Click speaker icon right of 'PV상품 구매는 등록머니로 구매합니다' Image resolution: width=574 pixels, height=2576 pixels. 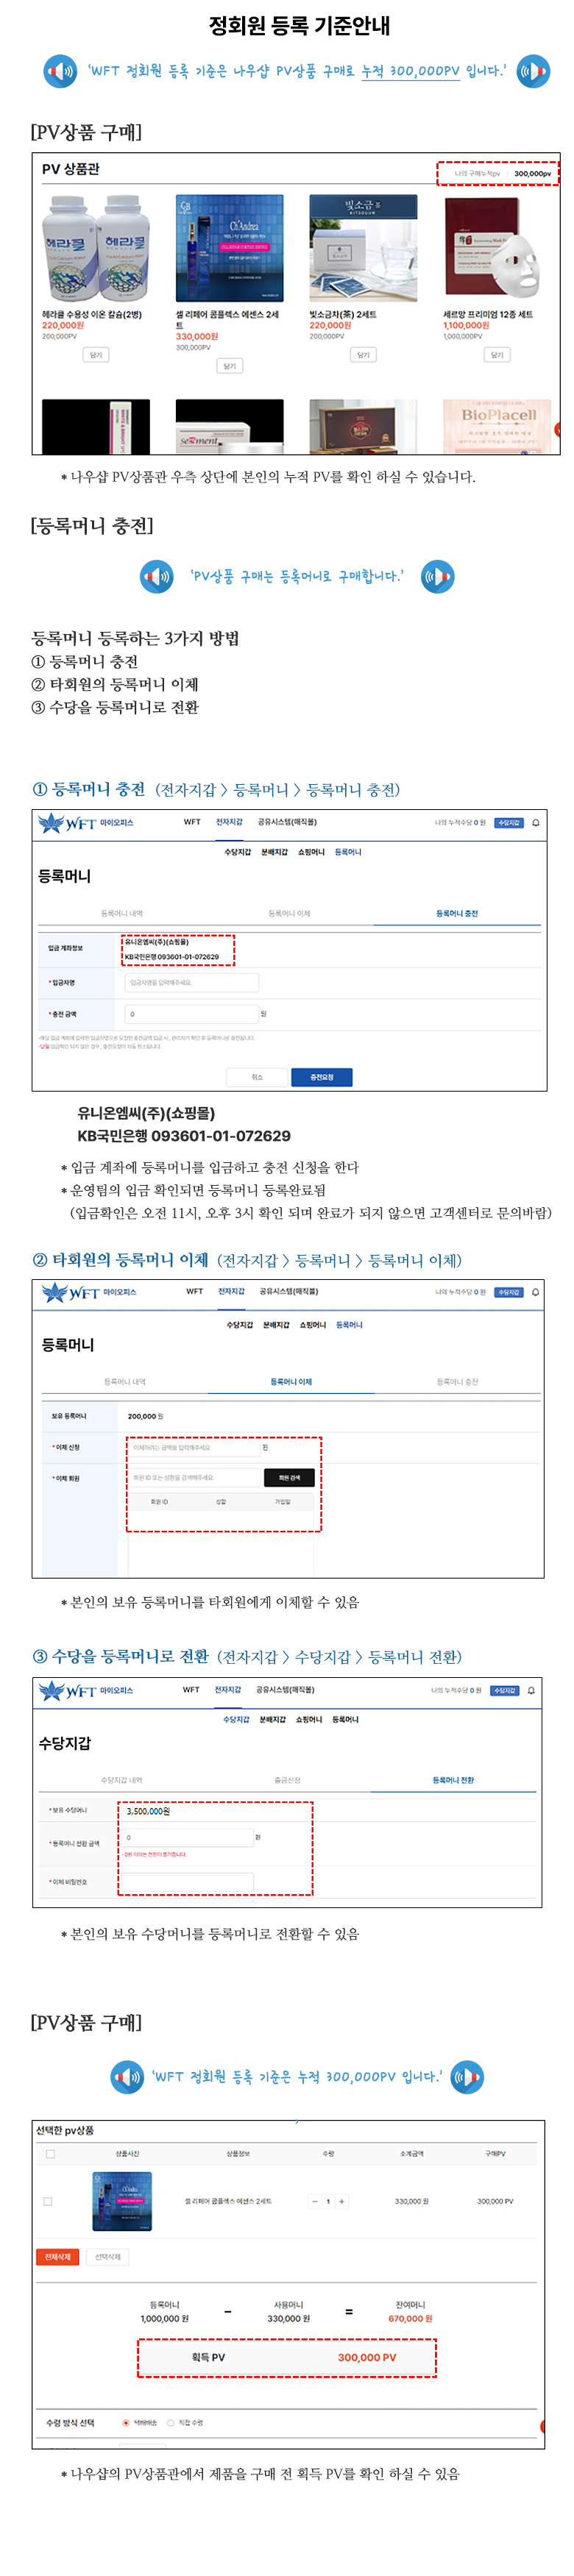tap(438, 576)
